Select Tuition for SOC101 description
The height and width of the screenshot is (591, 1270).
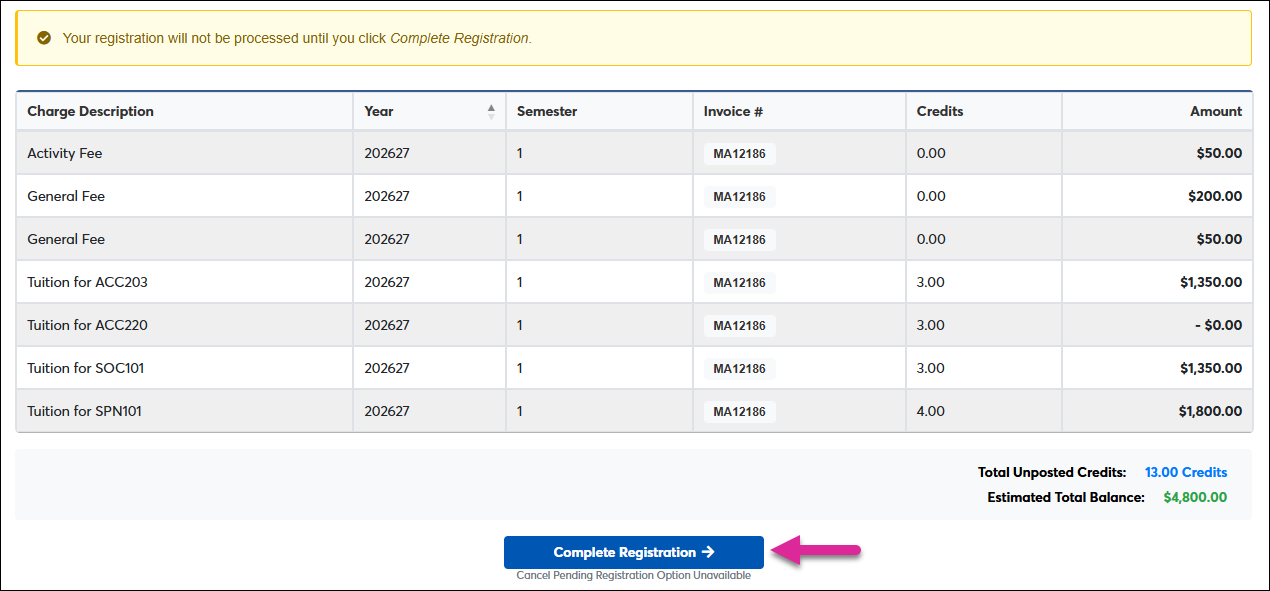tap(86, 368)
